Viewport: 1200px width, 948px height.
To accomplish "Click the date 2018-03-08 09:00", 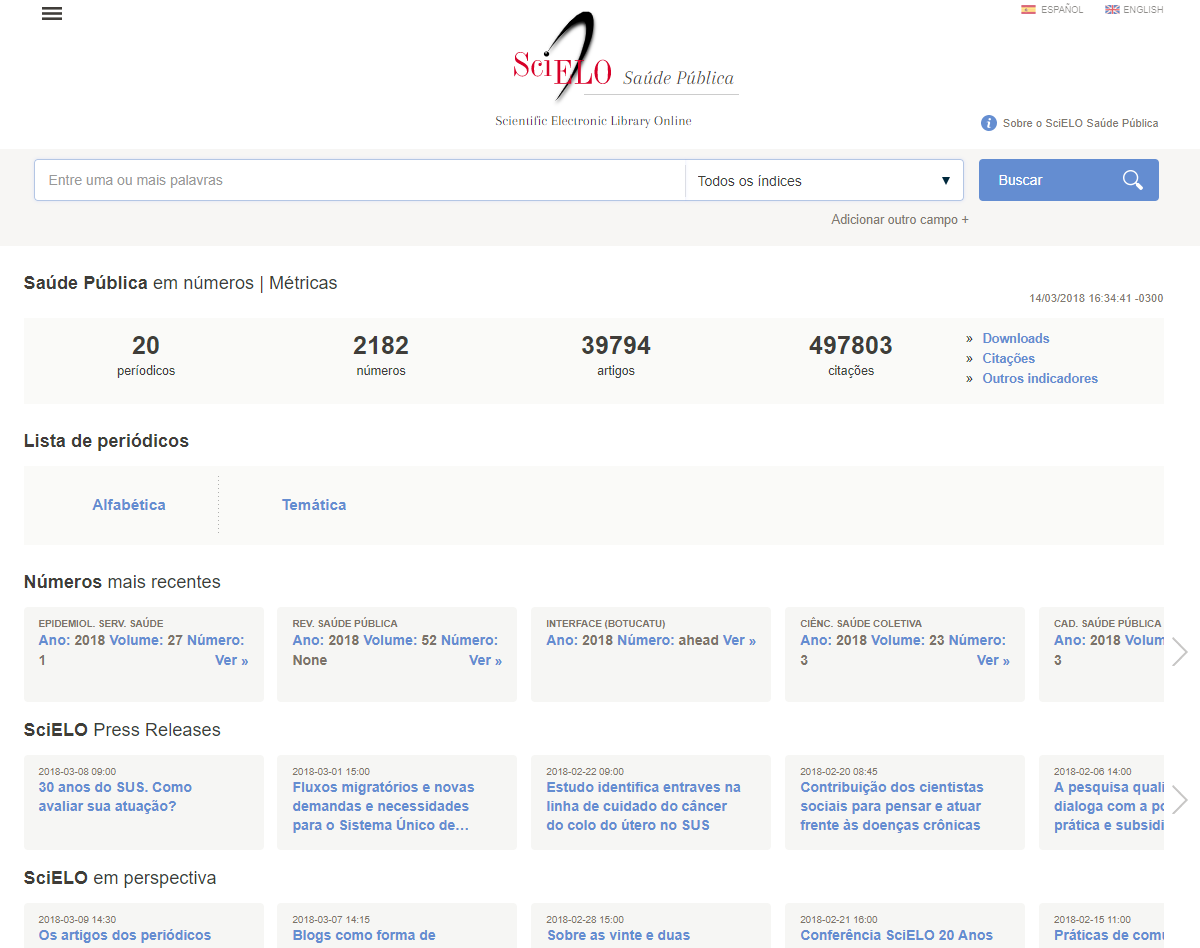I will click(x=77, y=771).
